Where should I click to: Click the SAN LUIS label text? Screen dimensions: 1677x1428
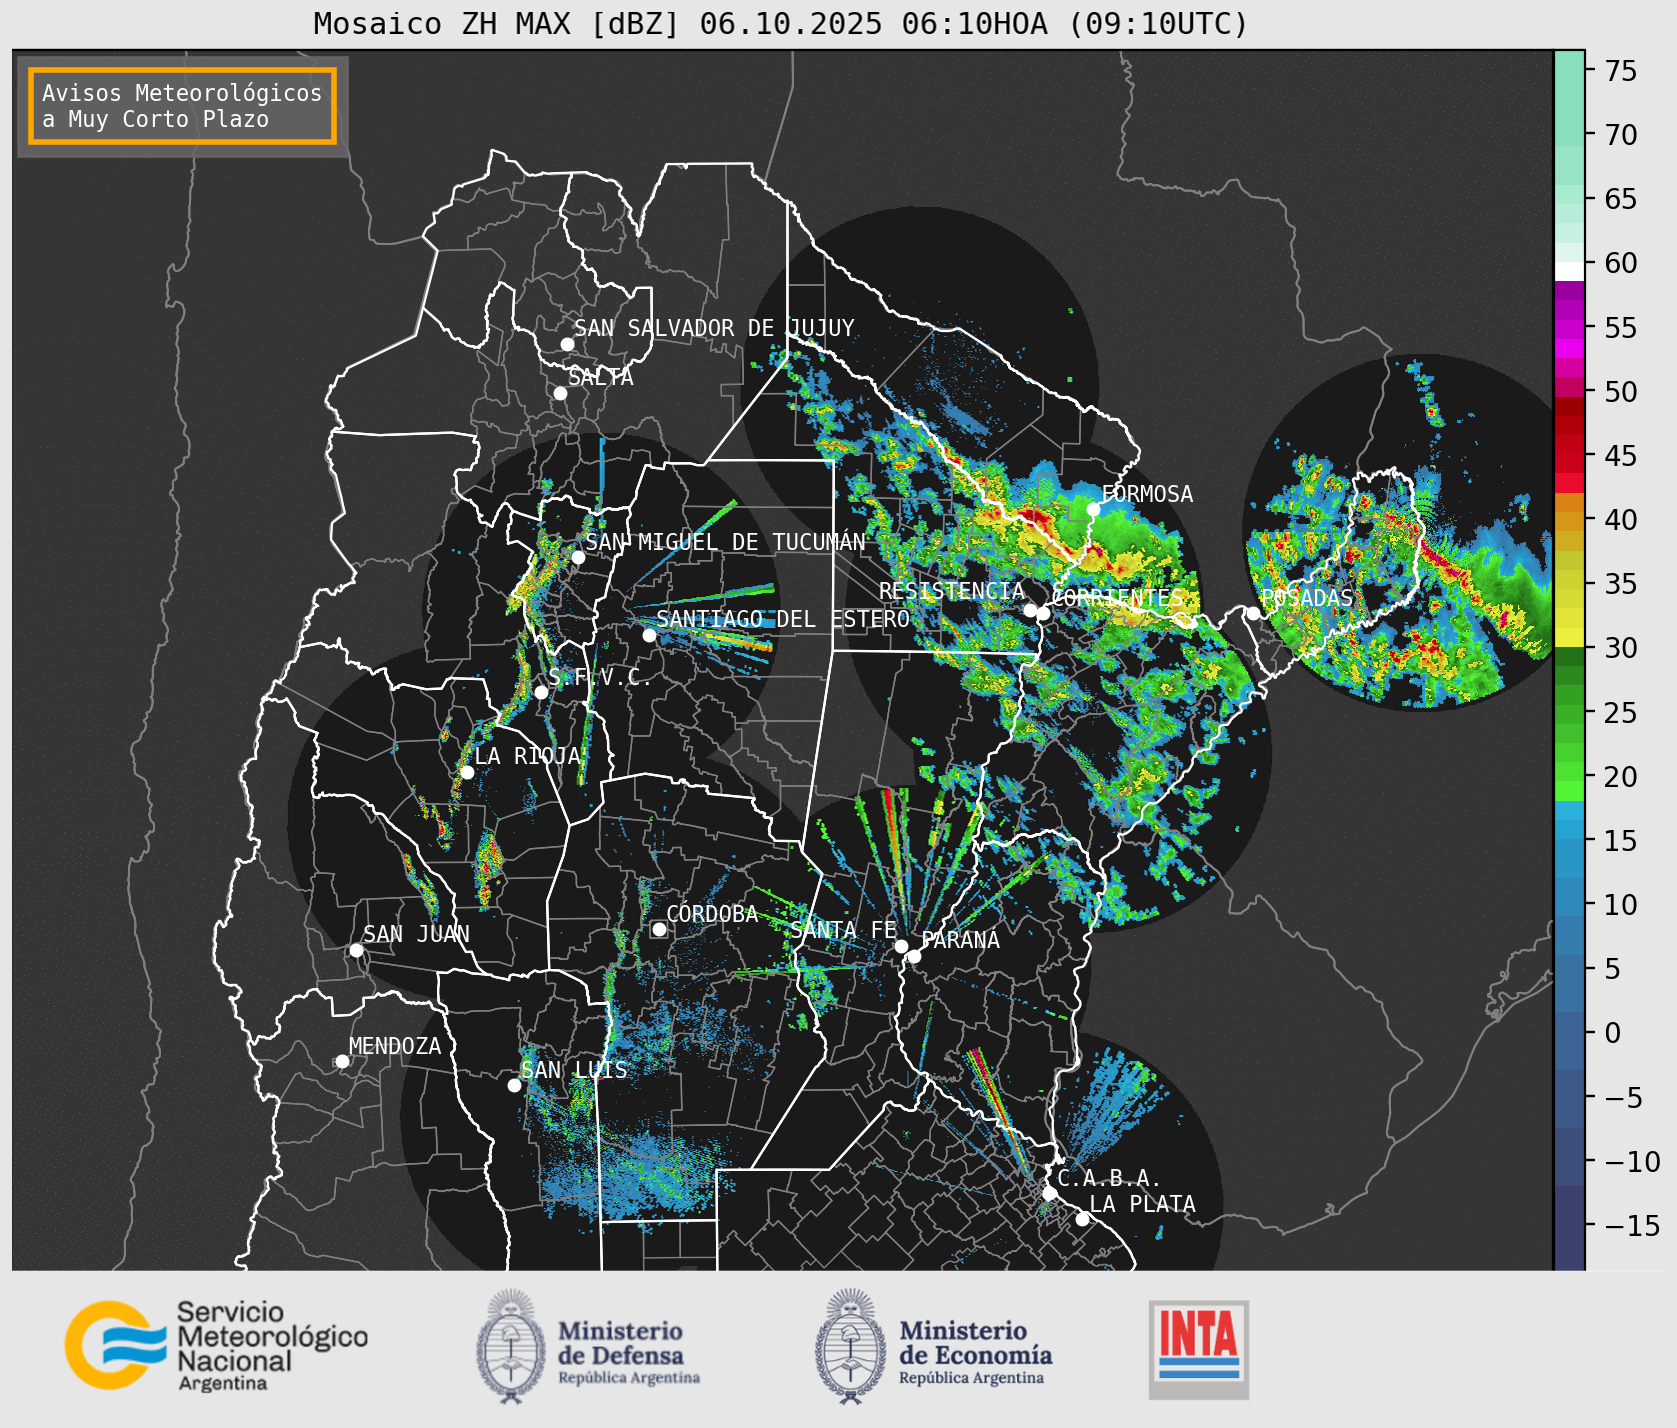point(575,1070)
